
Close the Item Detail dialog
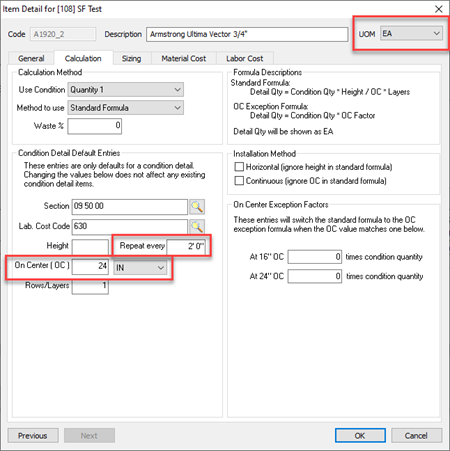[x=439, y=9]
